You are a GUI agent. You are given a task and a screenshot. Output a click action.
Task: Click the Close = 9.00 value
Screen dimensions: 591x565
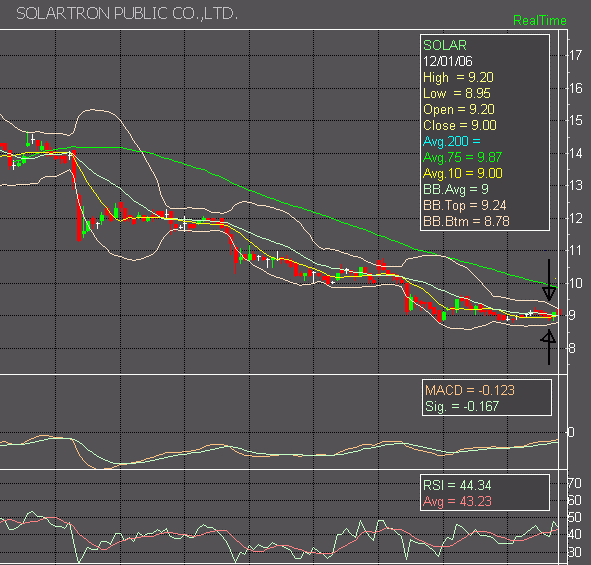click(459, 126)
